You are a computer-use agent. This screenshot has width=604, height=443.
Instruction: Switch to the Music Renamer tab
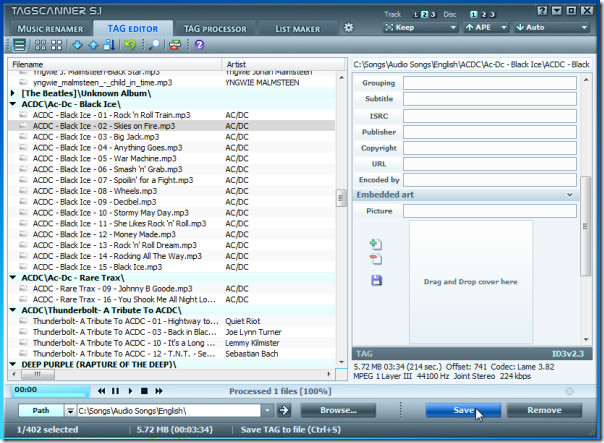click(50, 29)
